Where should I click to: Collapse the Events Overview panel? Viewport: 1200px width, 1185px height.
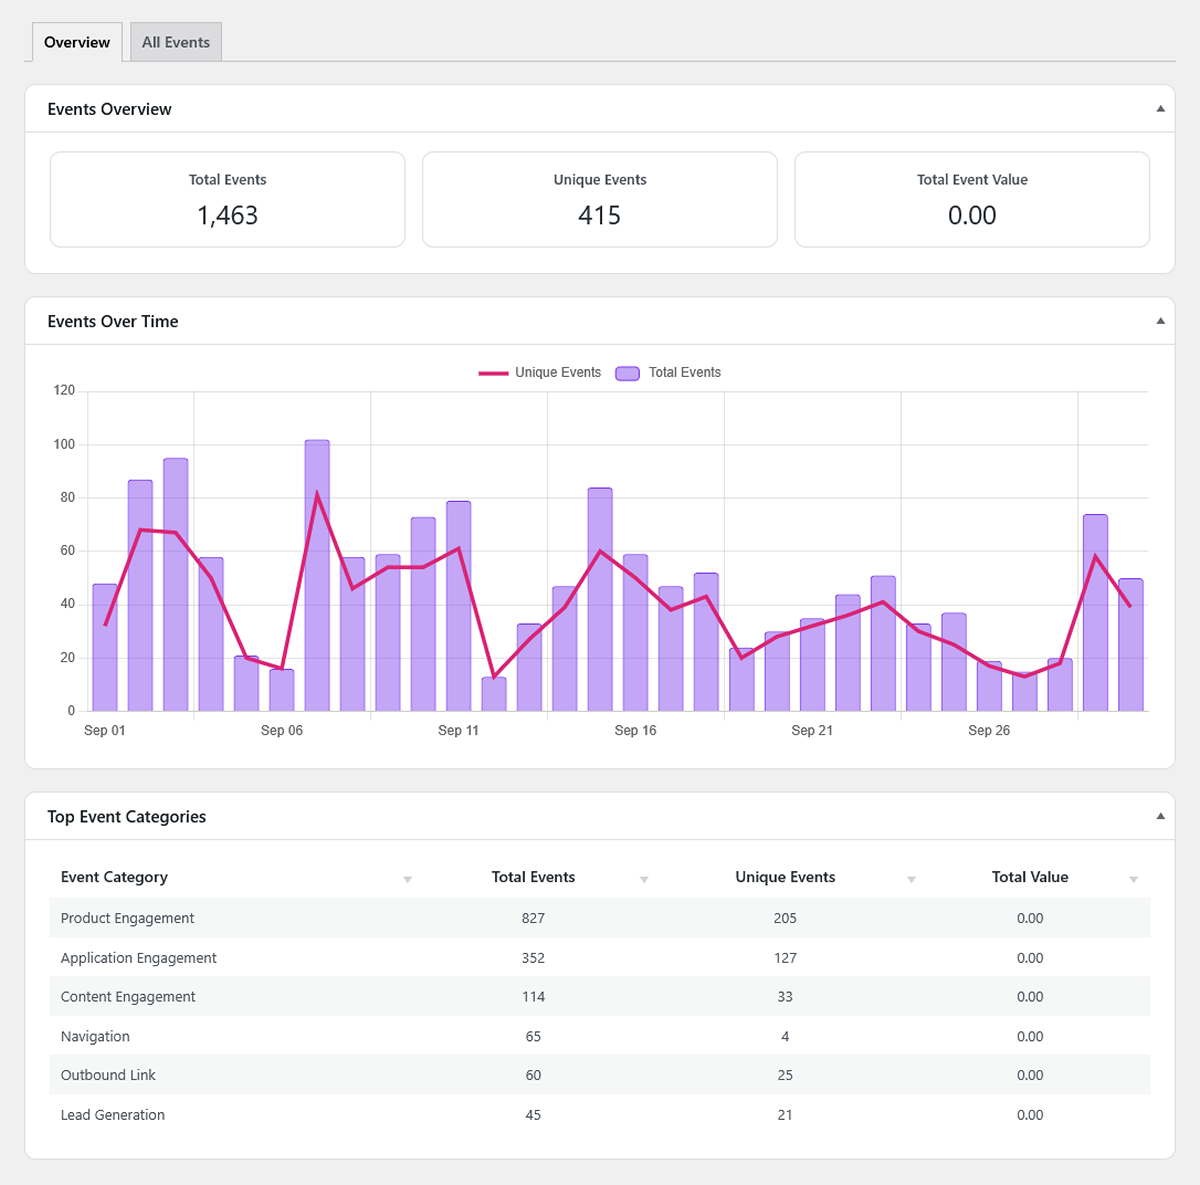(x=1160, y=109)
